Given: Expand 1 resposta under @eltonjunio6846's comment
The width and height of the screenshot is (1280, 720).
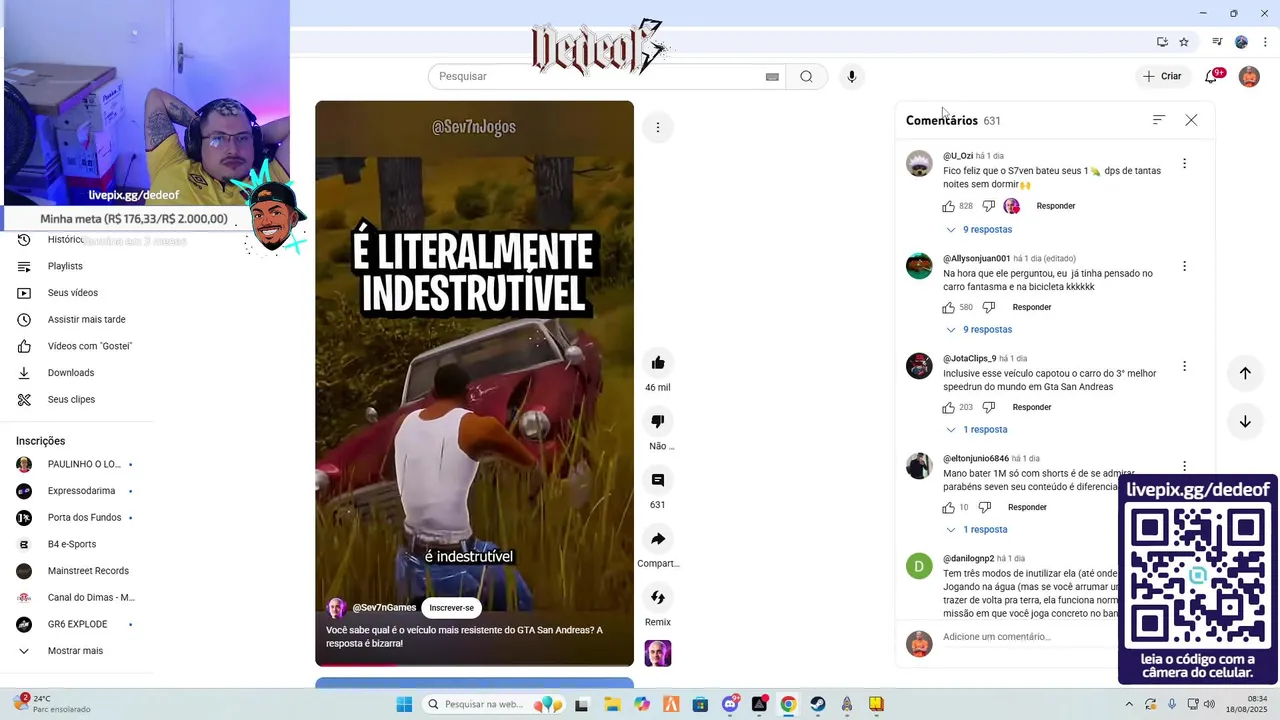Looking at the screenshot, I should [976, 530].
